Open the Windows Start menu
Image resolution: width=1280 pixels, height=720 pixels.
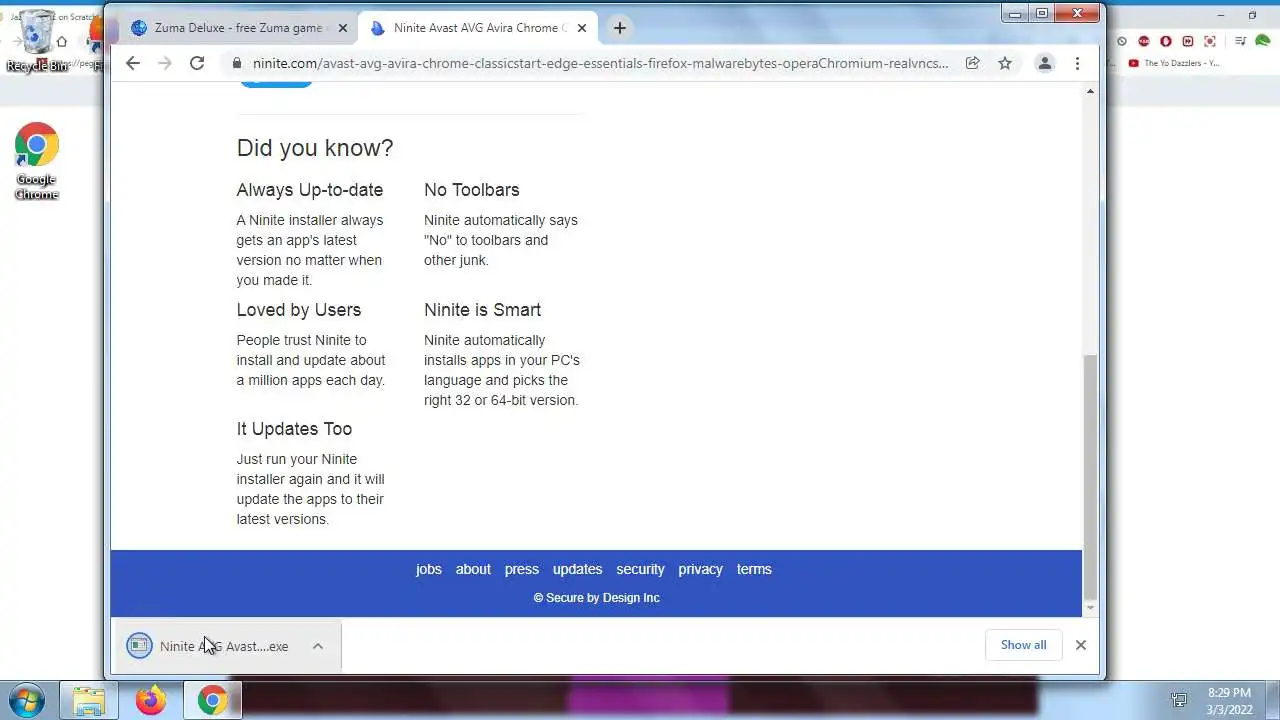coord(25,701)
